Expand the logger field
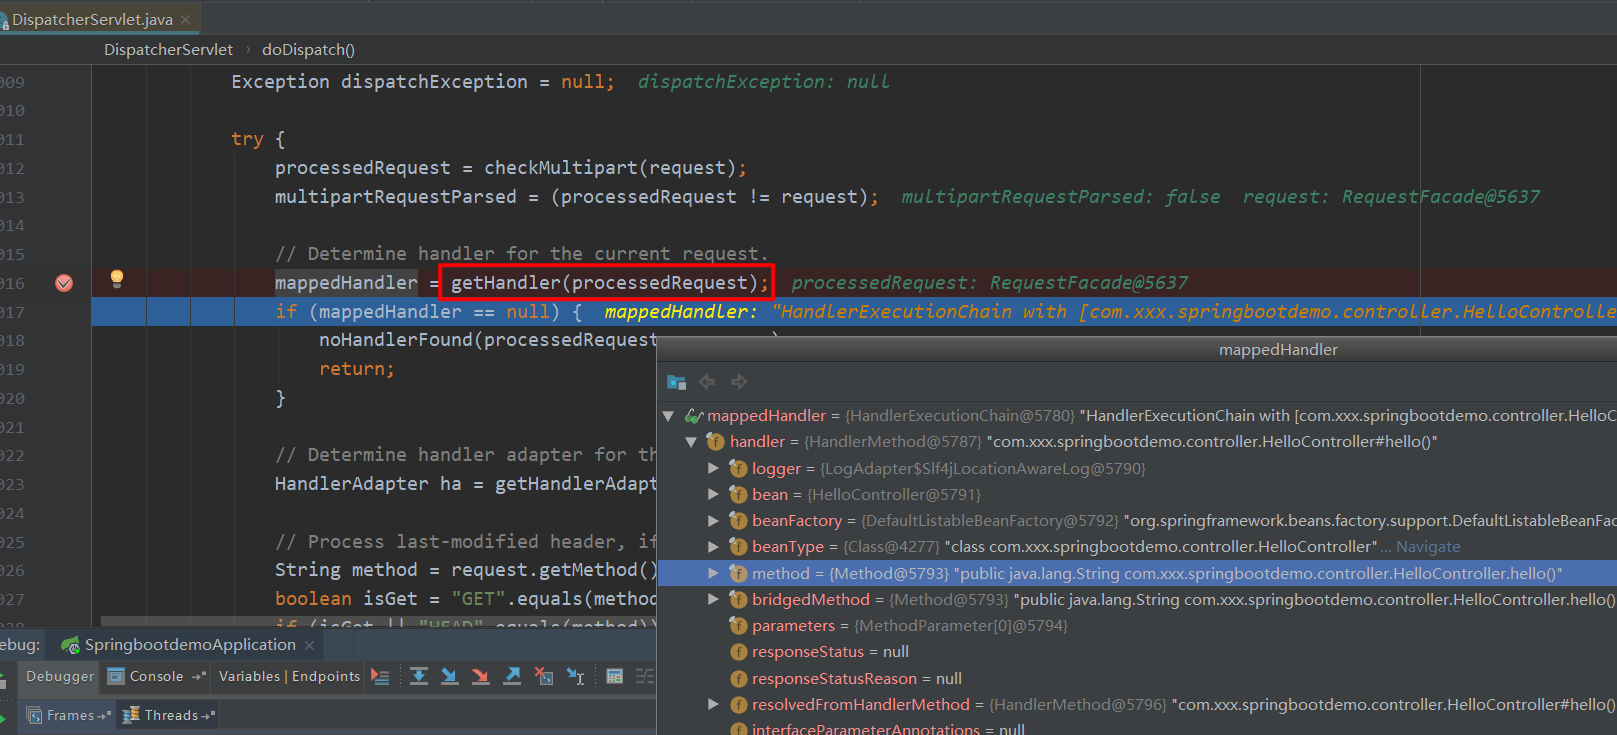This screenshot has height=735, width=1617. point(713,468)
